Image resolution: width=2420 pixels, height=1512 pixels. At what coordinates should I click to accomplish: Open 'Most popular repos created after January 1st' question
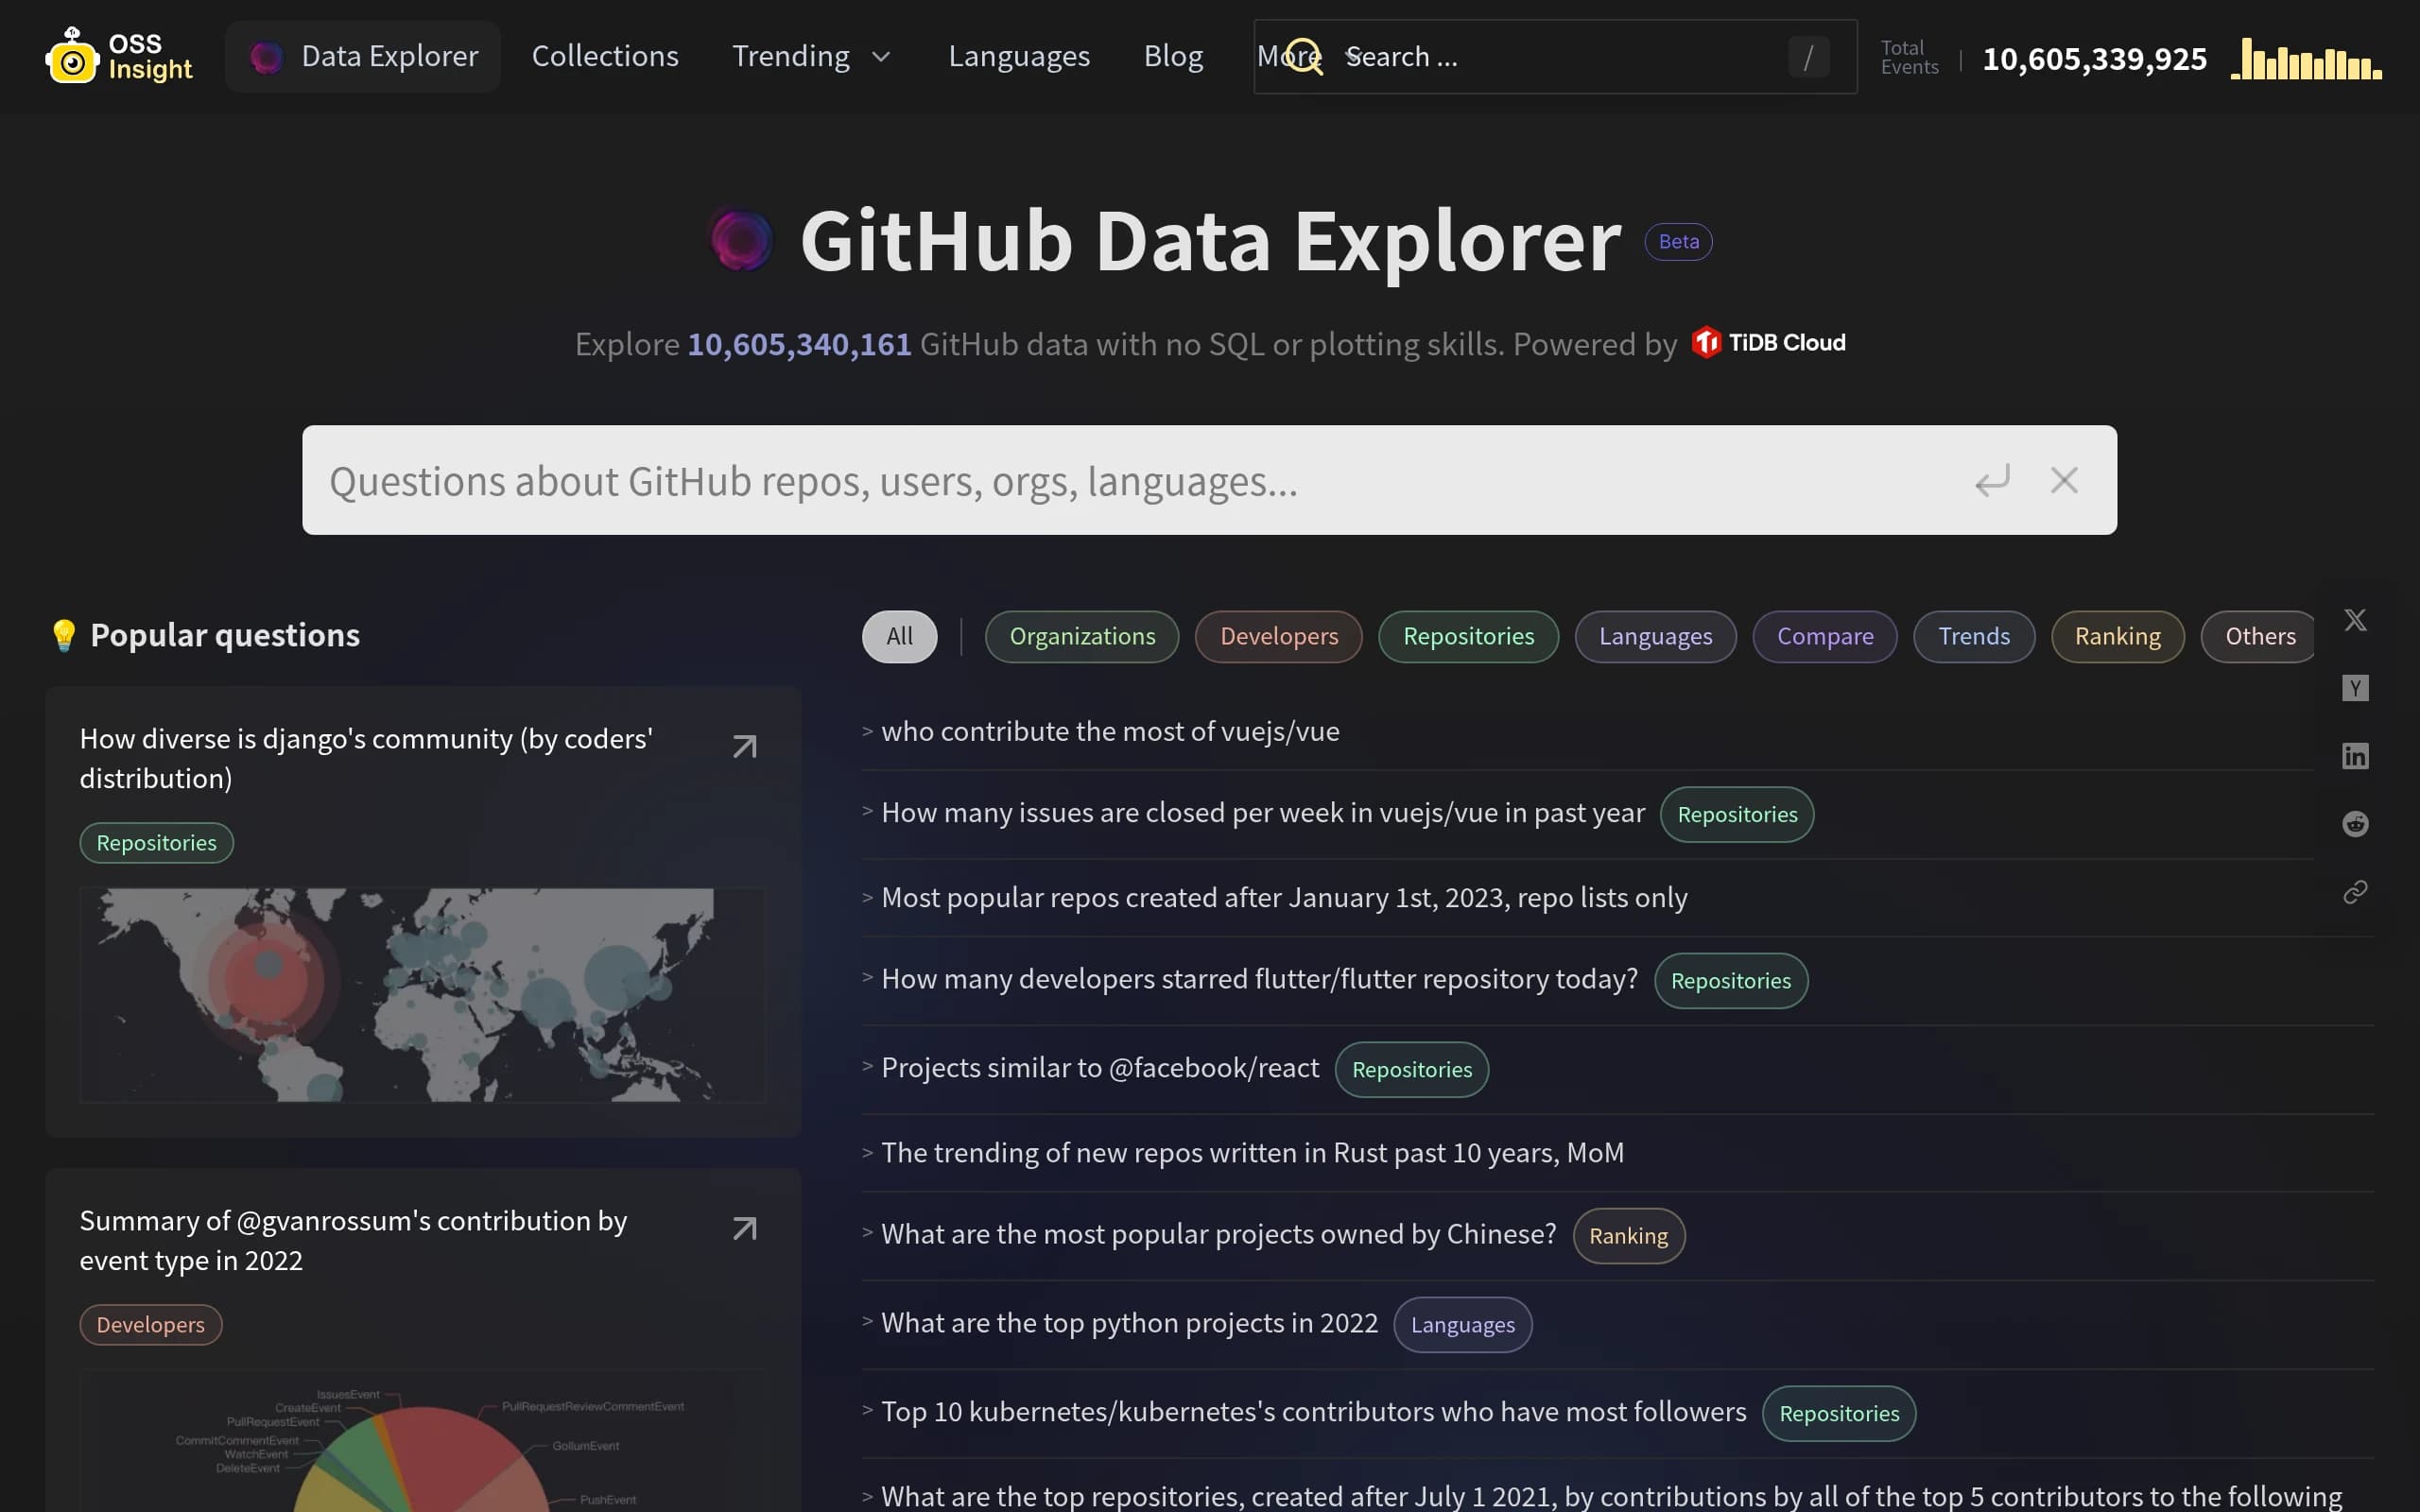tap(1284, 898)
